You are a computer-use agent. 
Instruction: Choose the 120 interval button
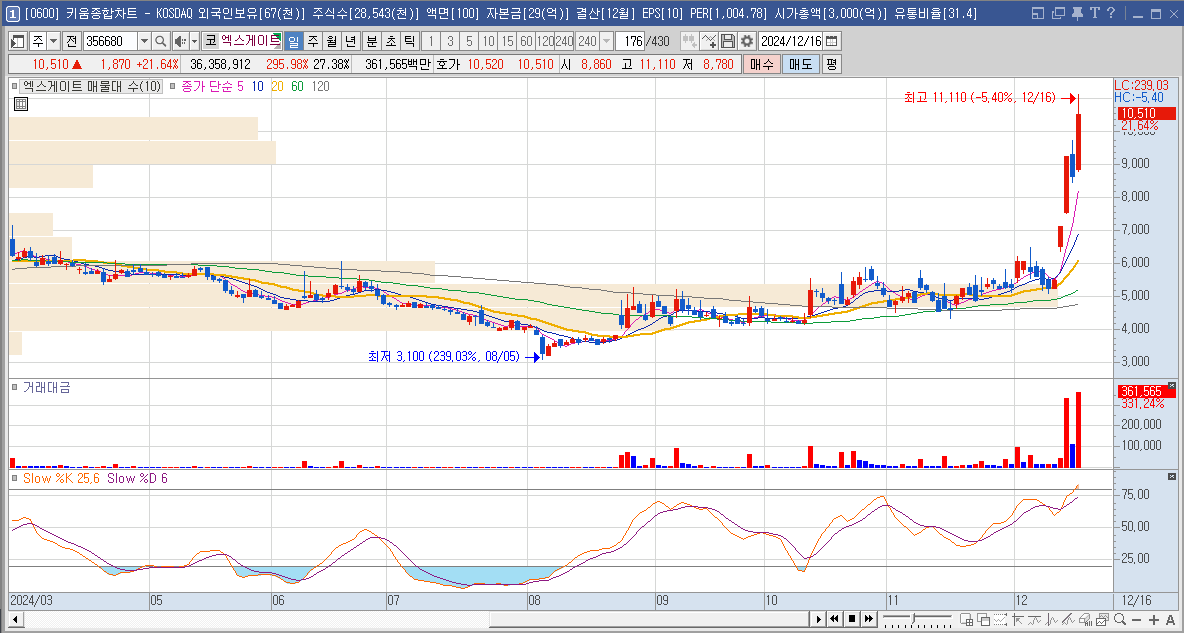tap(545, 41)
